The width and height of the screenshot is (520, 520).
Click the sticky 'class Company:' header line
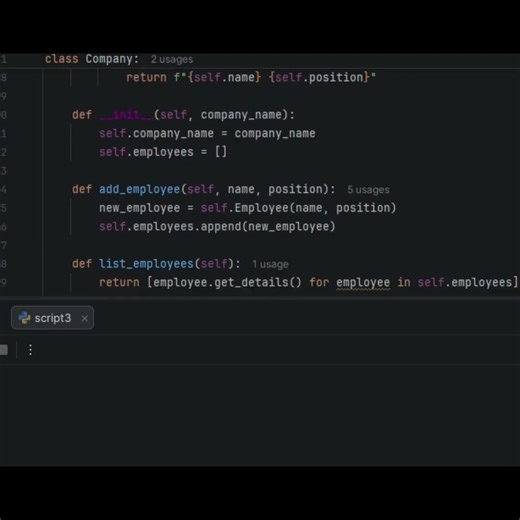tap(92, 59)
